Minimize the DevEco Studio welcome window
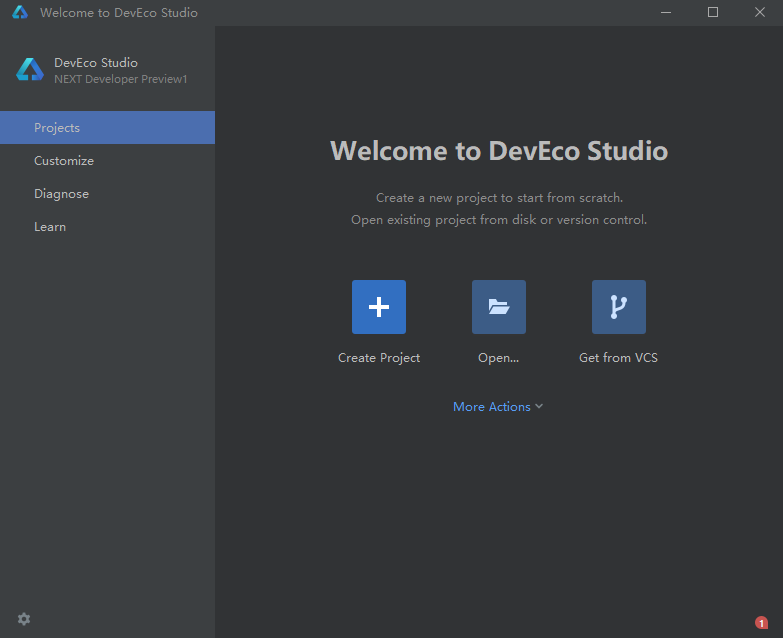Viewport: 783px width, 638px height. tap(667, 13)
